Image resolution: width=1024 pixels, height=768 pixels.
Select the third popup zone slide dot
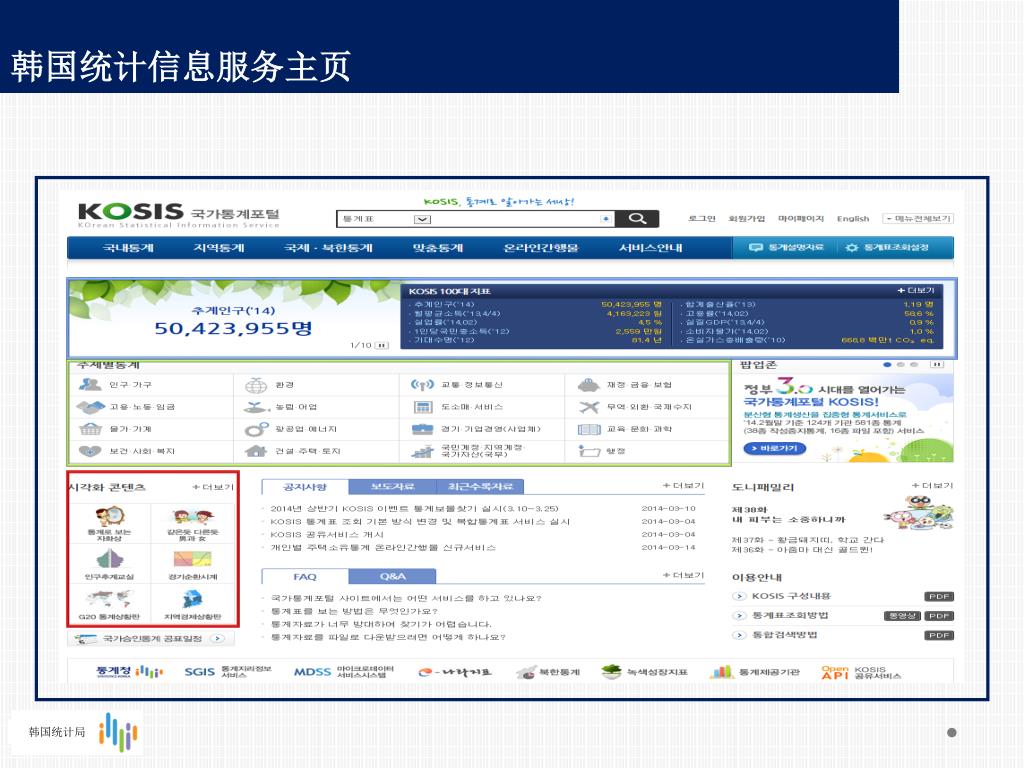[x=914, y=364]
